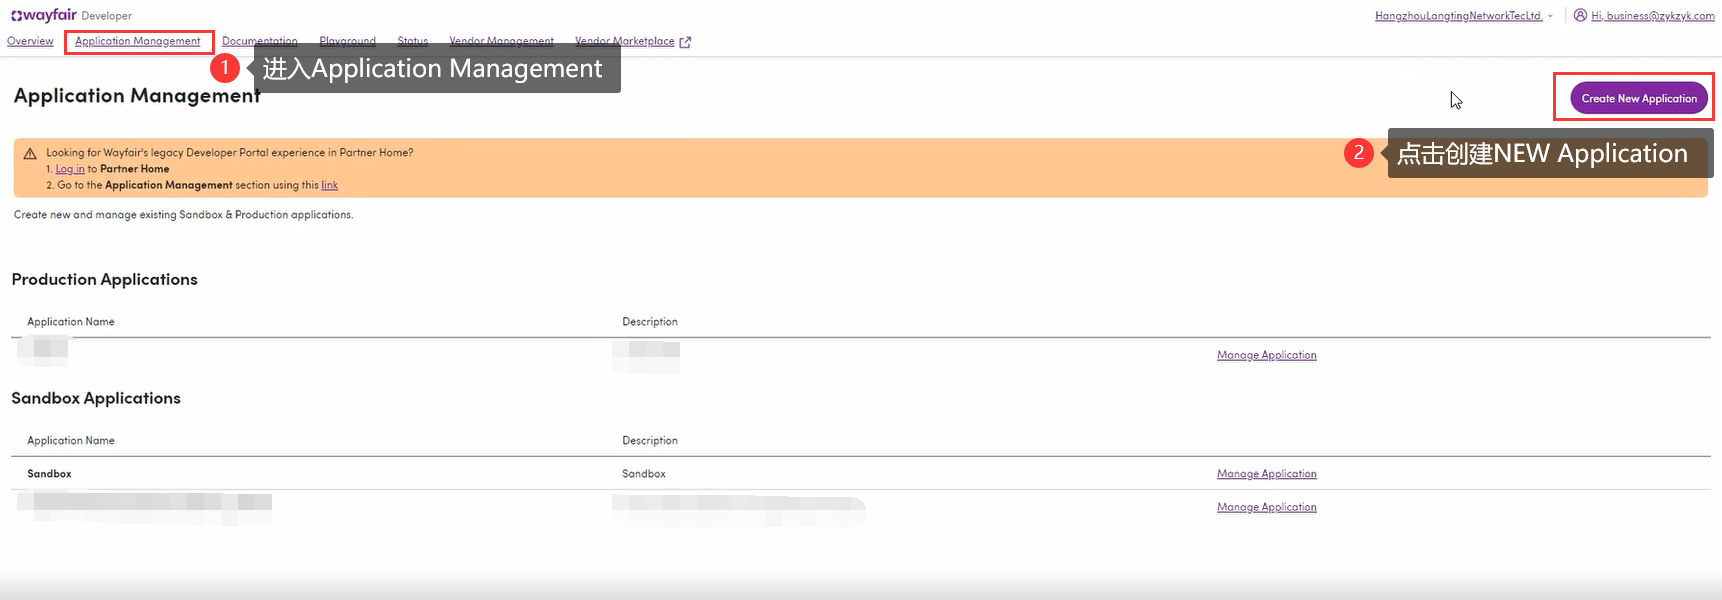Click Manage Application in the last sandbox row

pyautogui.click(x=1266, y=507)
